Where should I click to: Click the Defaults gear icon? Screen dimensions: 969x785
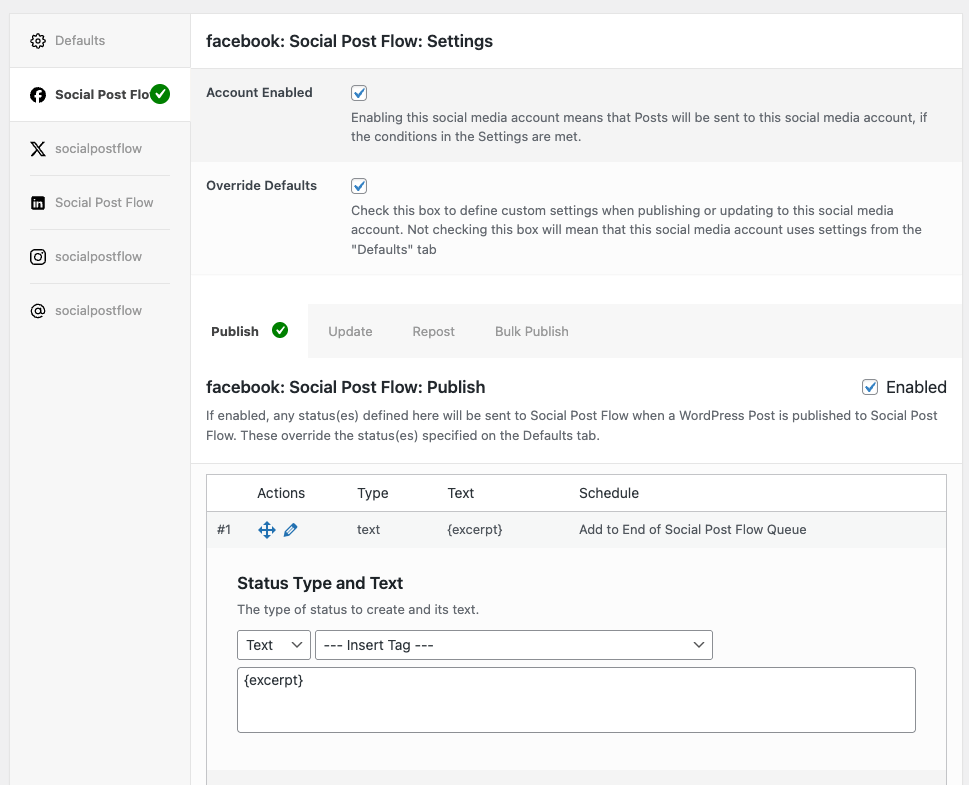(x=38, y=41)
